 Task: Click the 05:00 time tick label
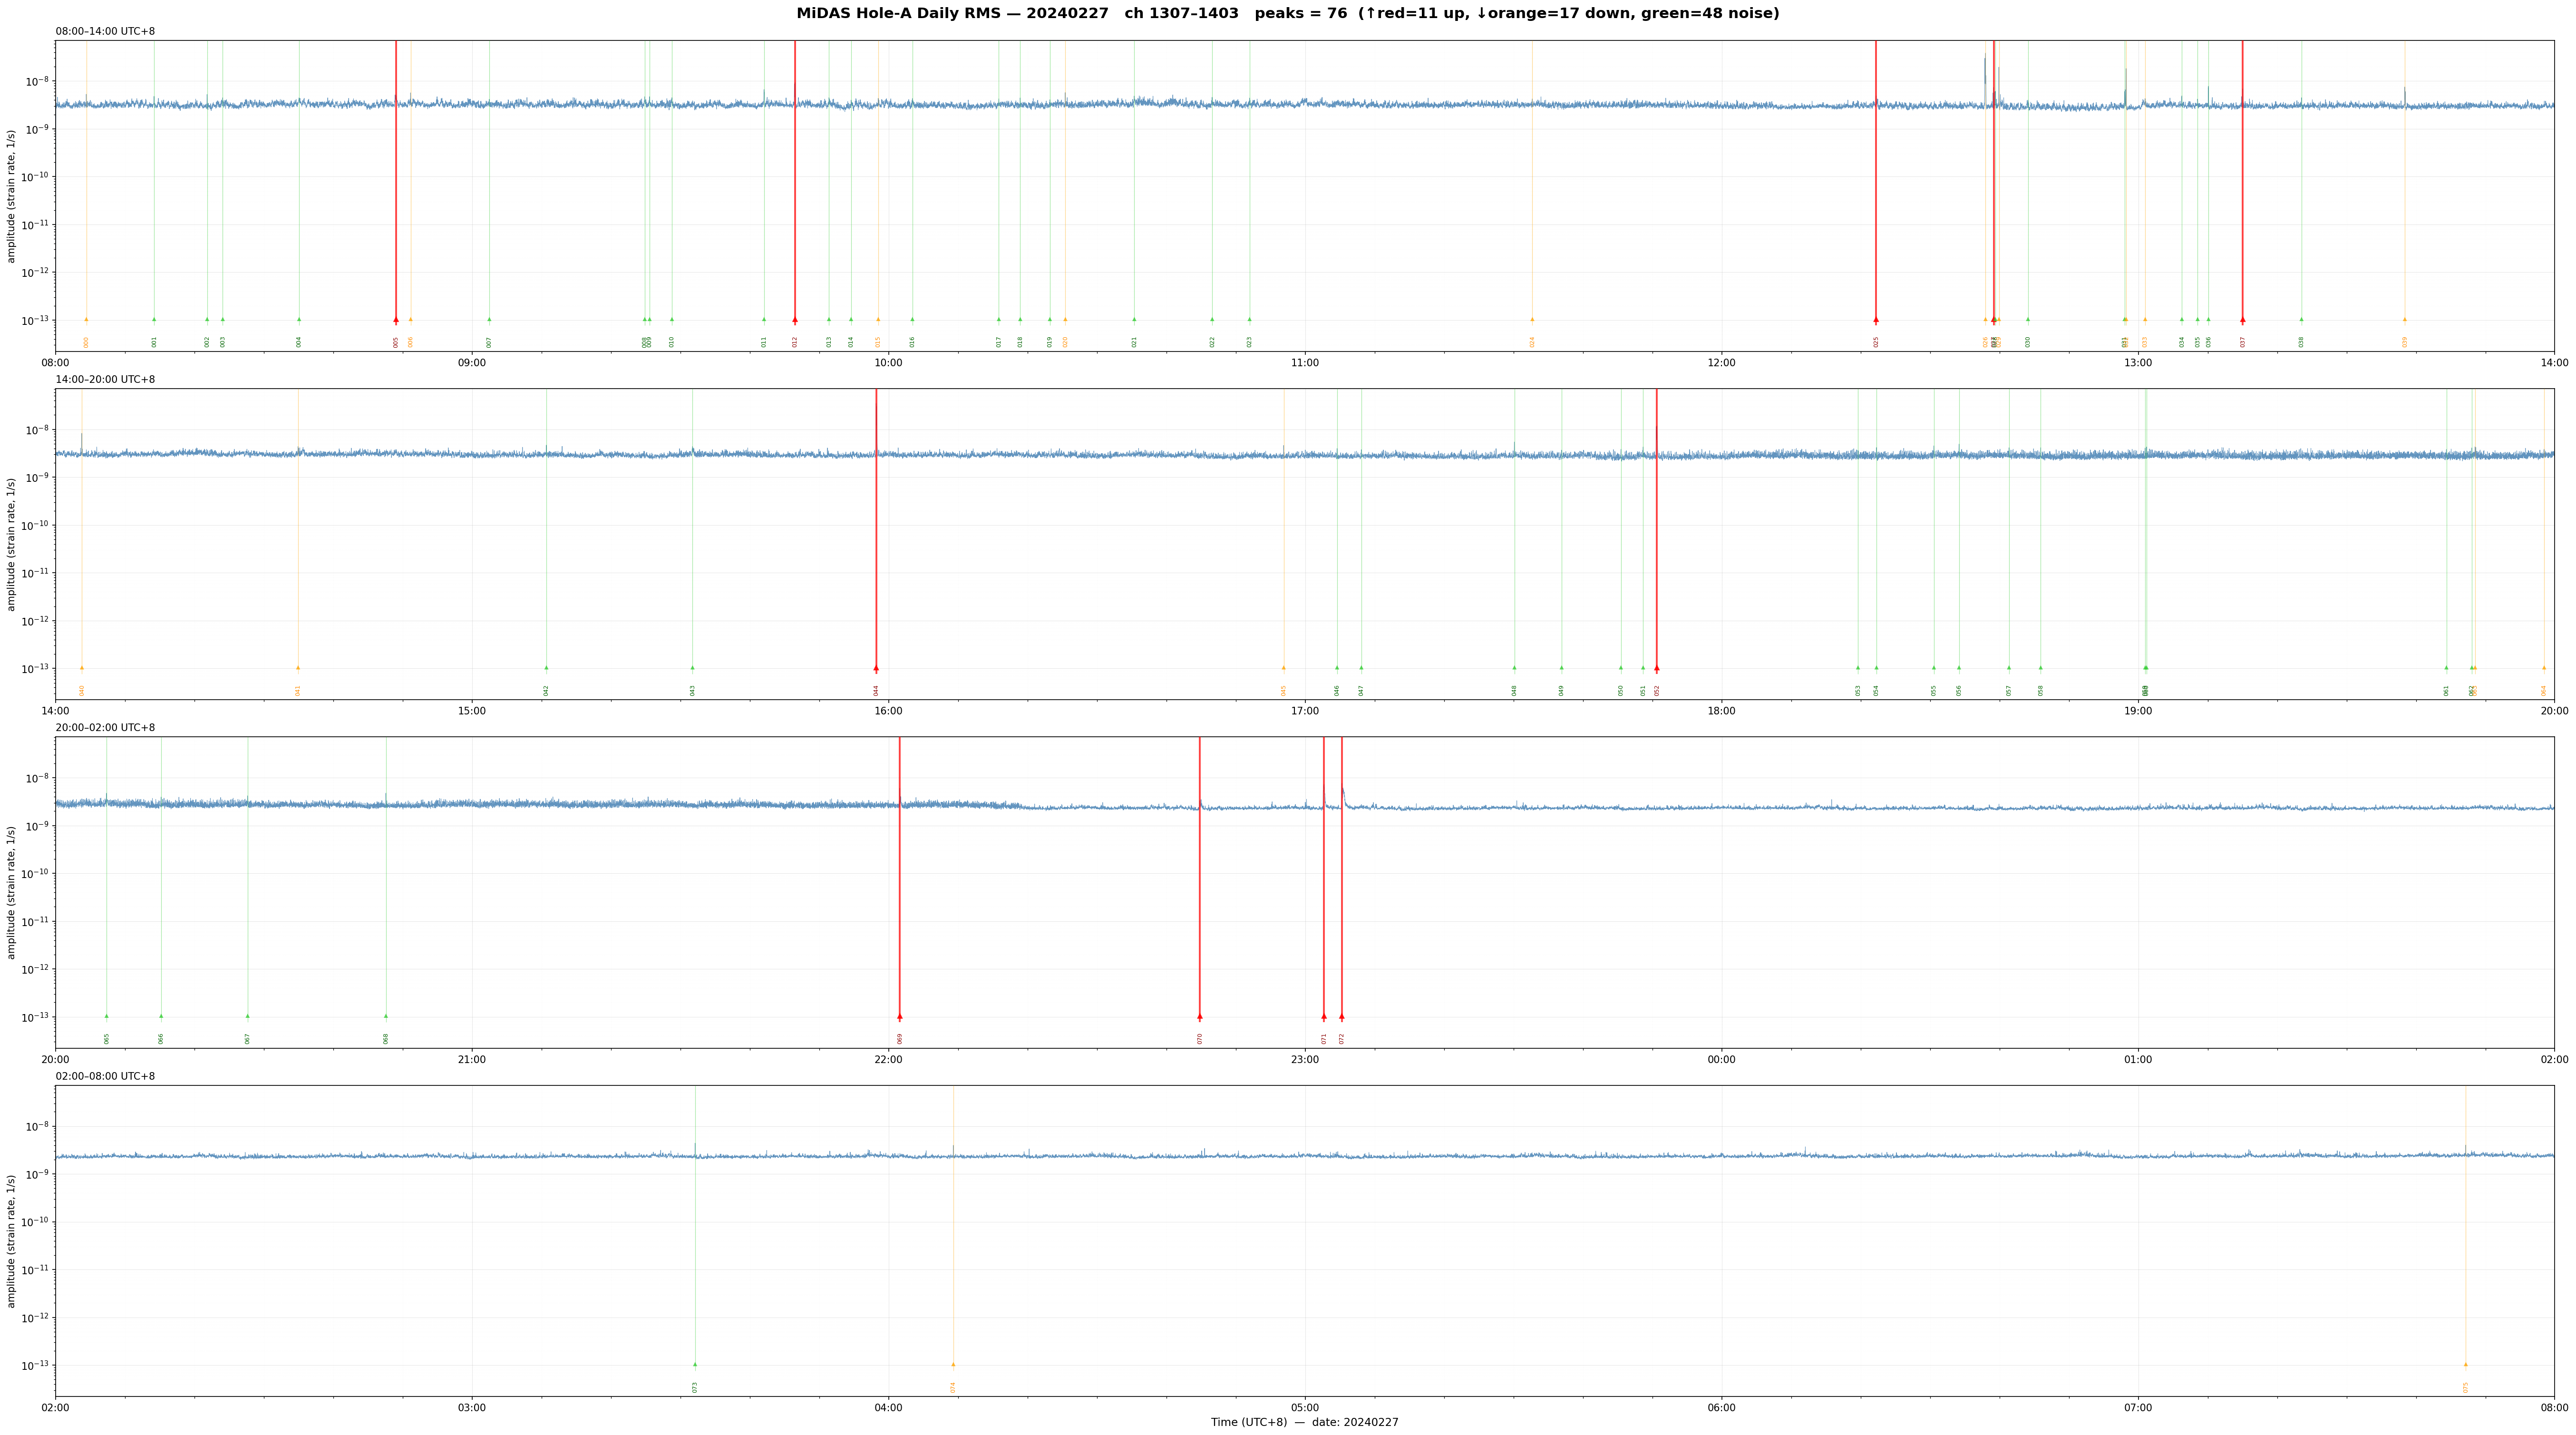tap(1305, 1408)
